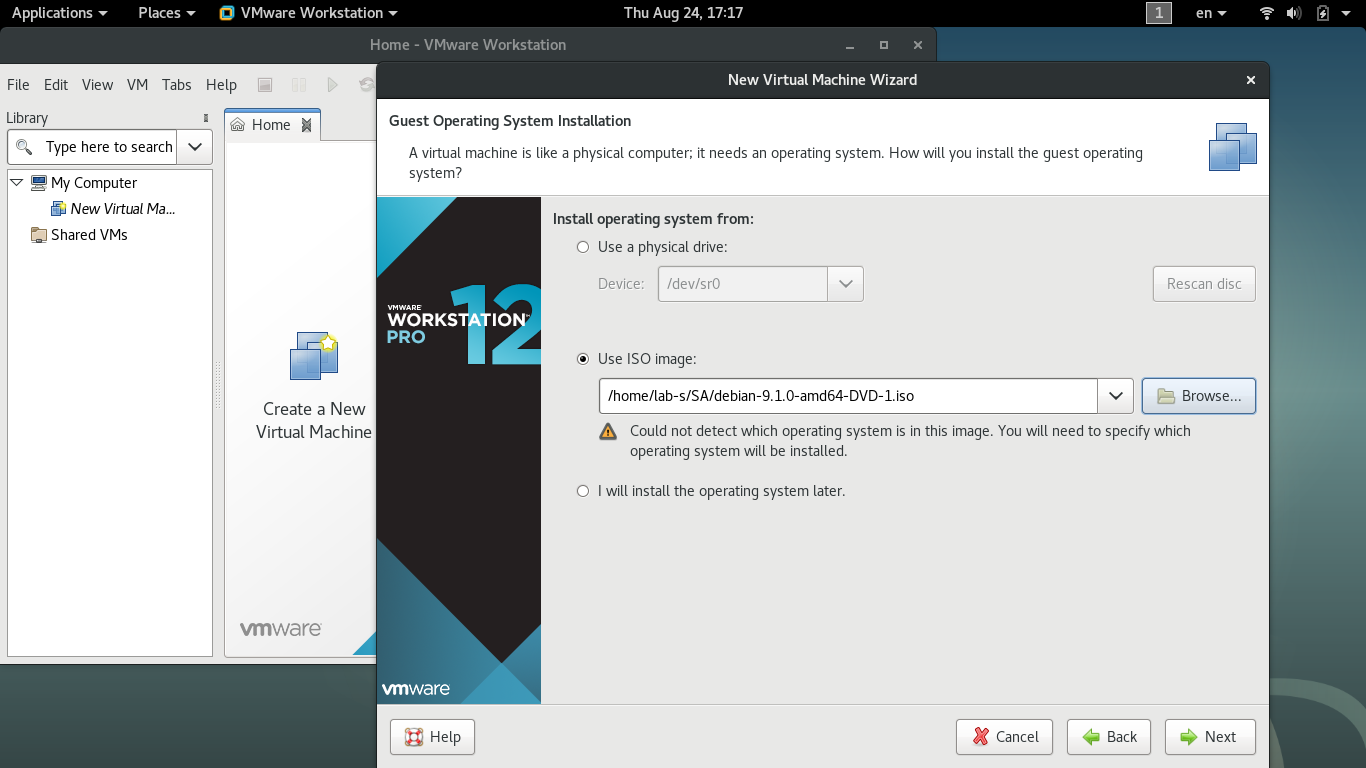Click the Wi-Fi icon in top bar
This screenshot has width=1366, height=768.
click(1267, 13)
